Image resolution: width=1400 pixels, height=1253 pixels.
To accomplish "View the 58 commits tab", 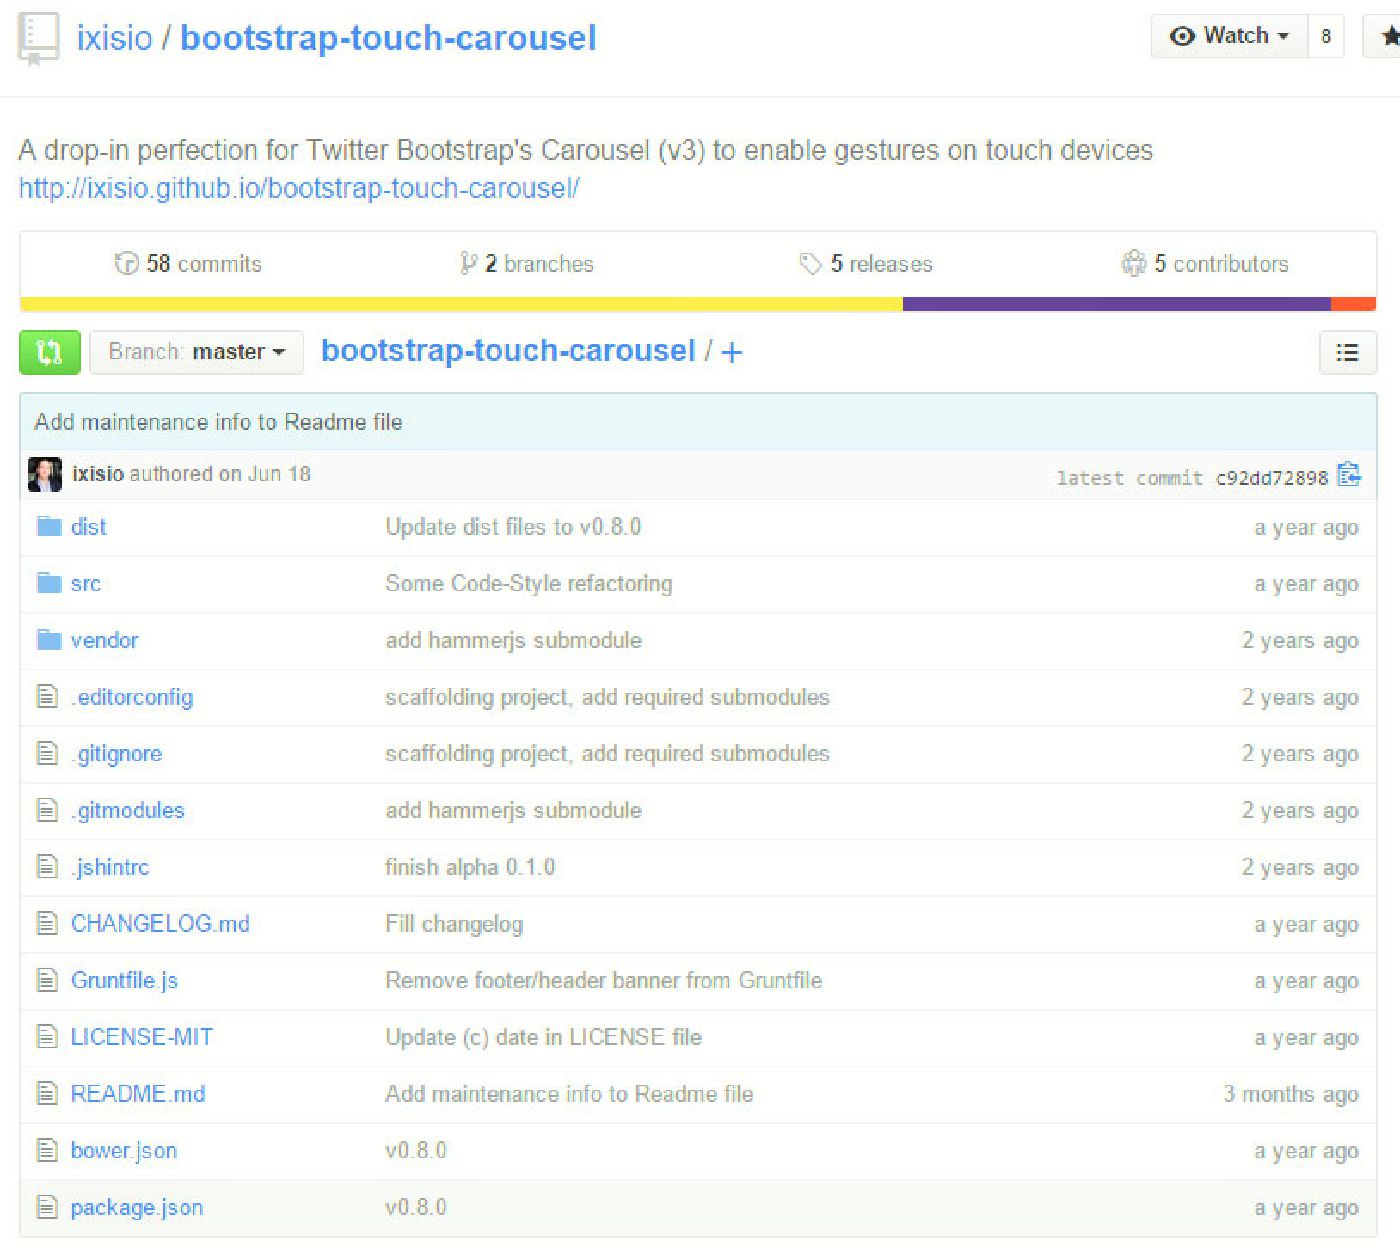I will point(189,264).
